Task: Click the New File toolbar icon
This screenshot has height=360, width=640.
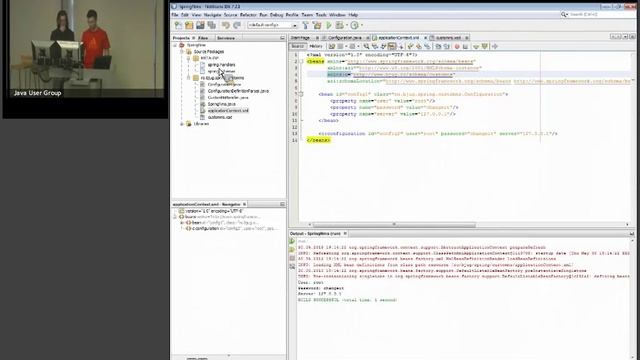Action: tap(178, 25)
